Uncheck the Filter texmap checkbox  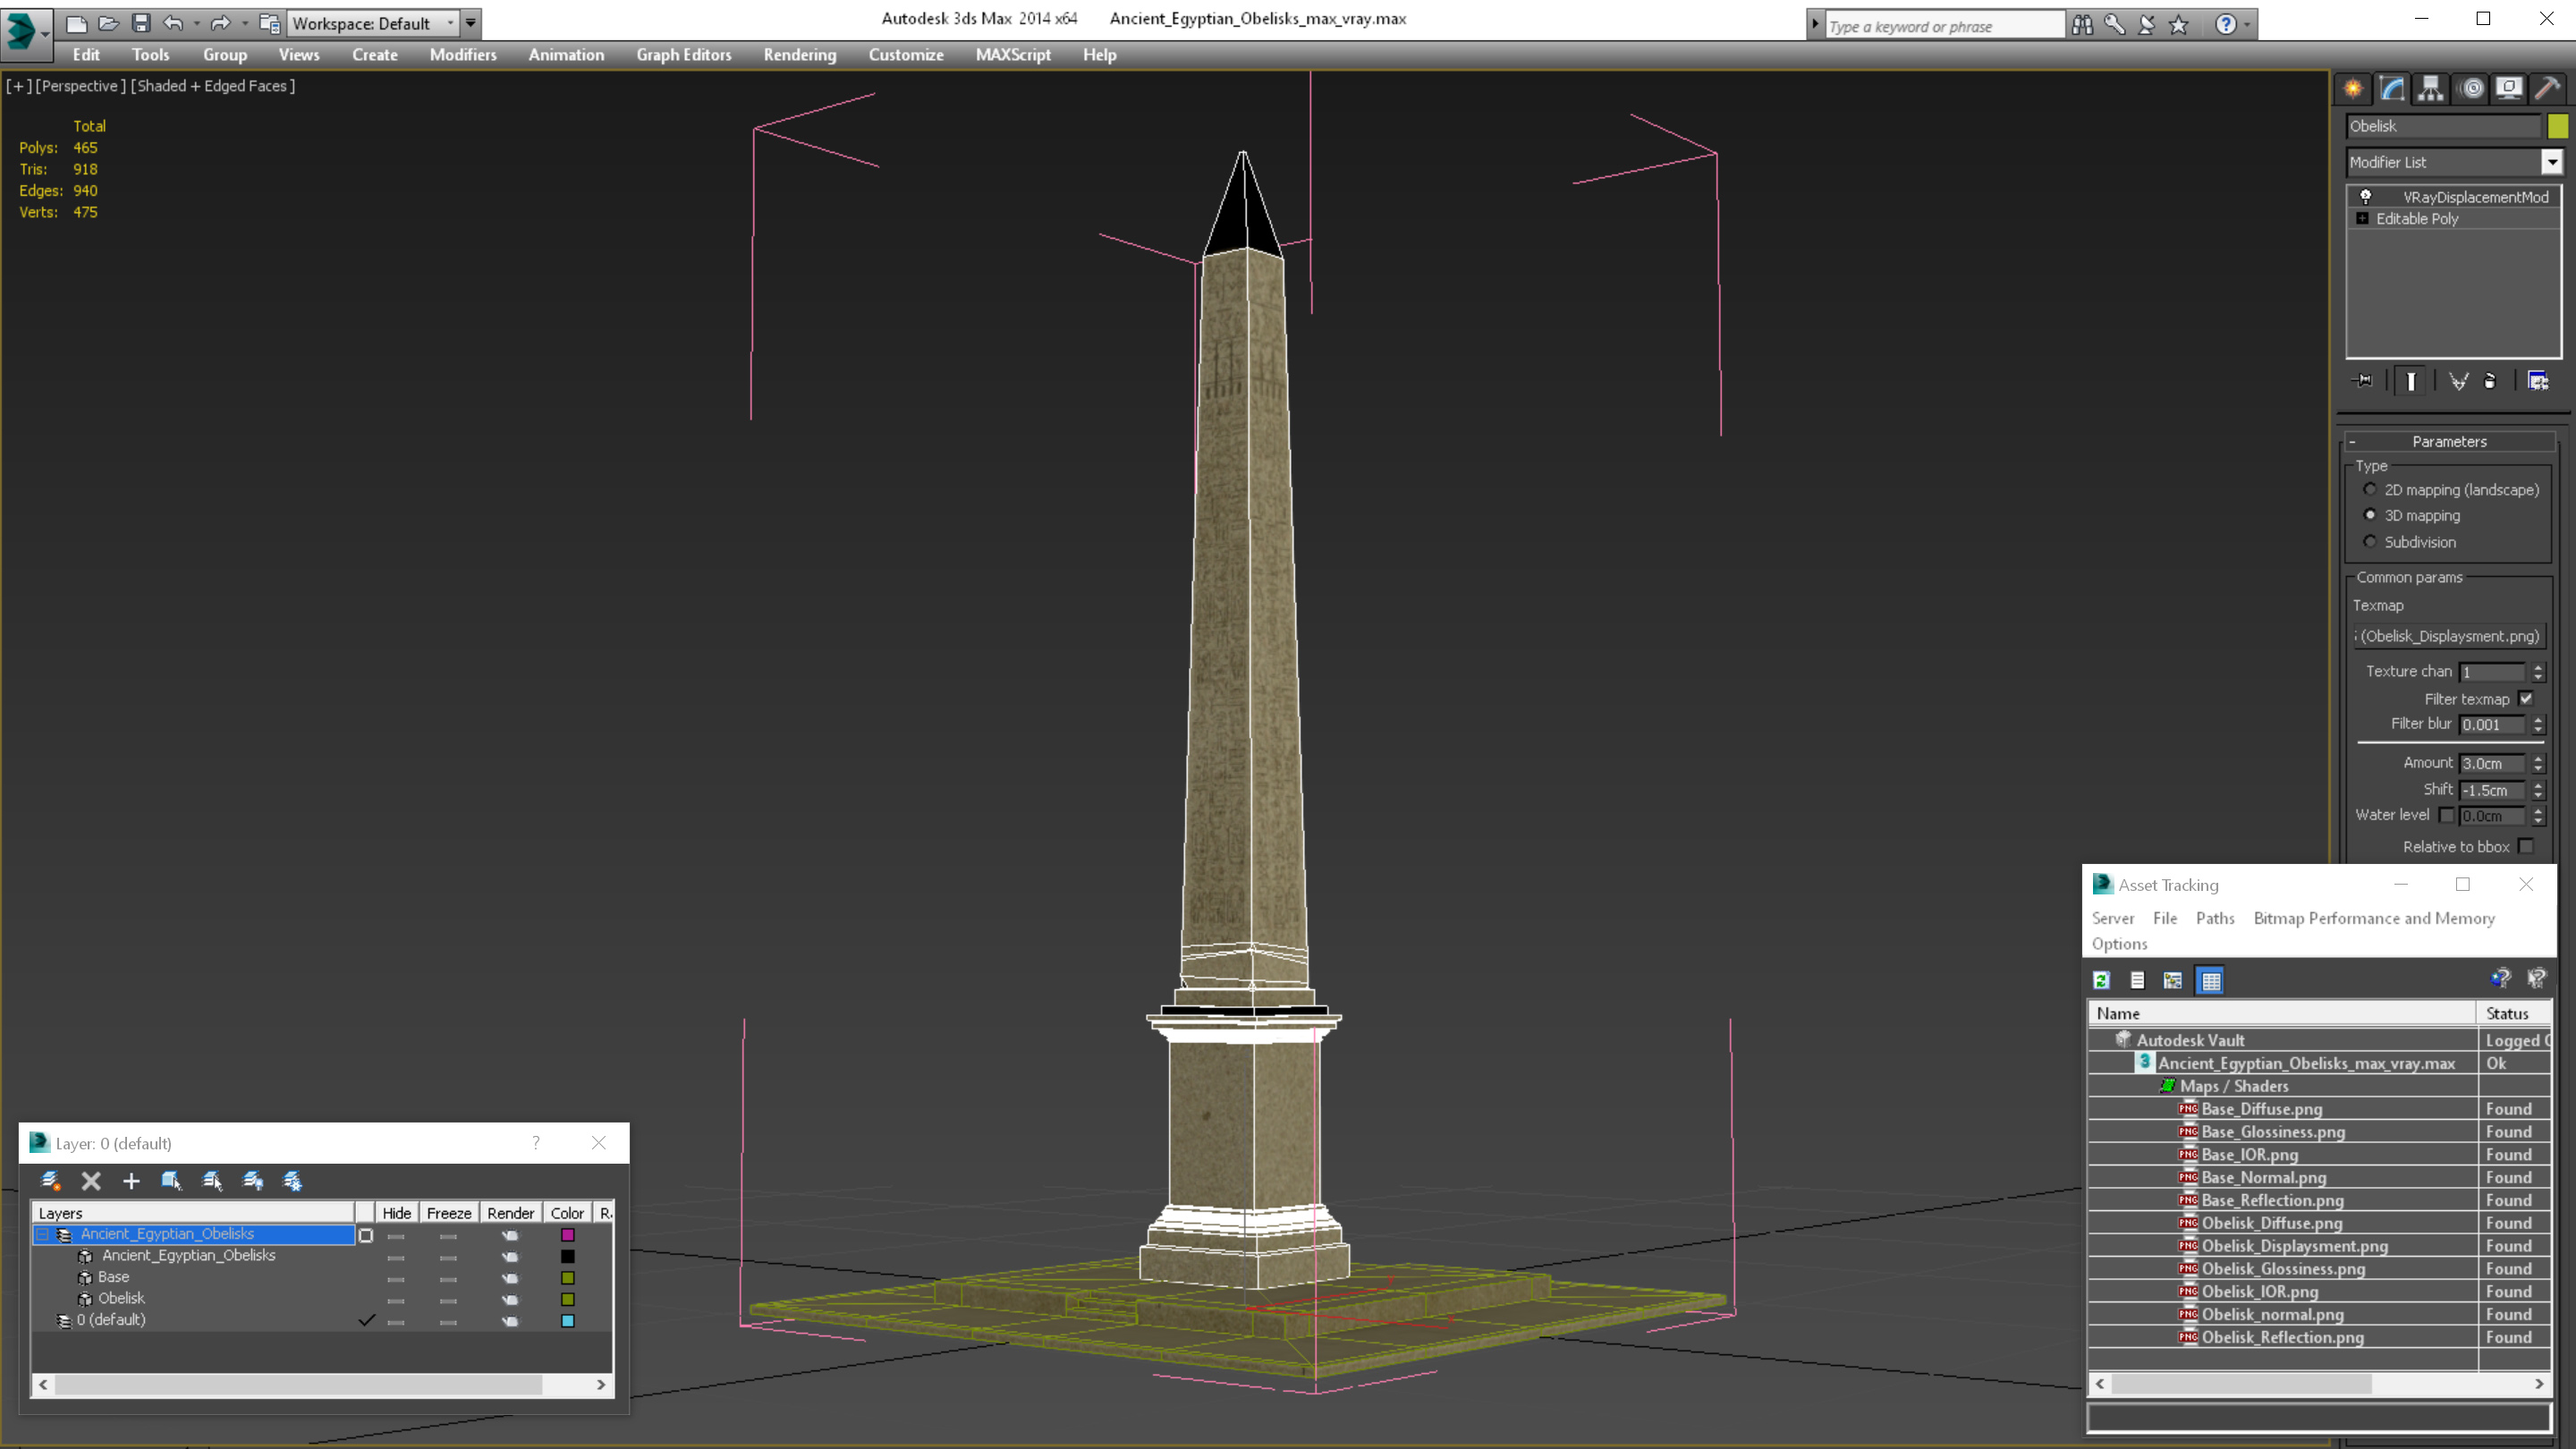(2526, 699)
